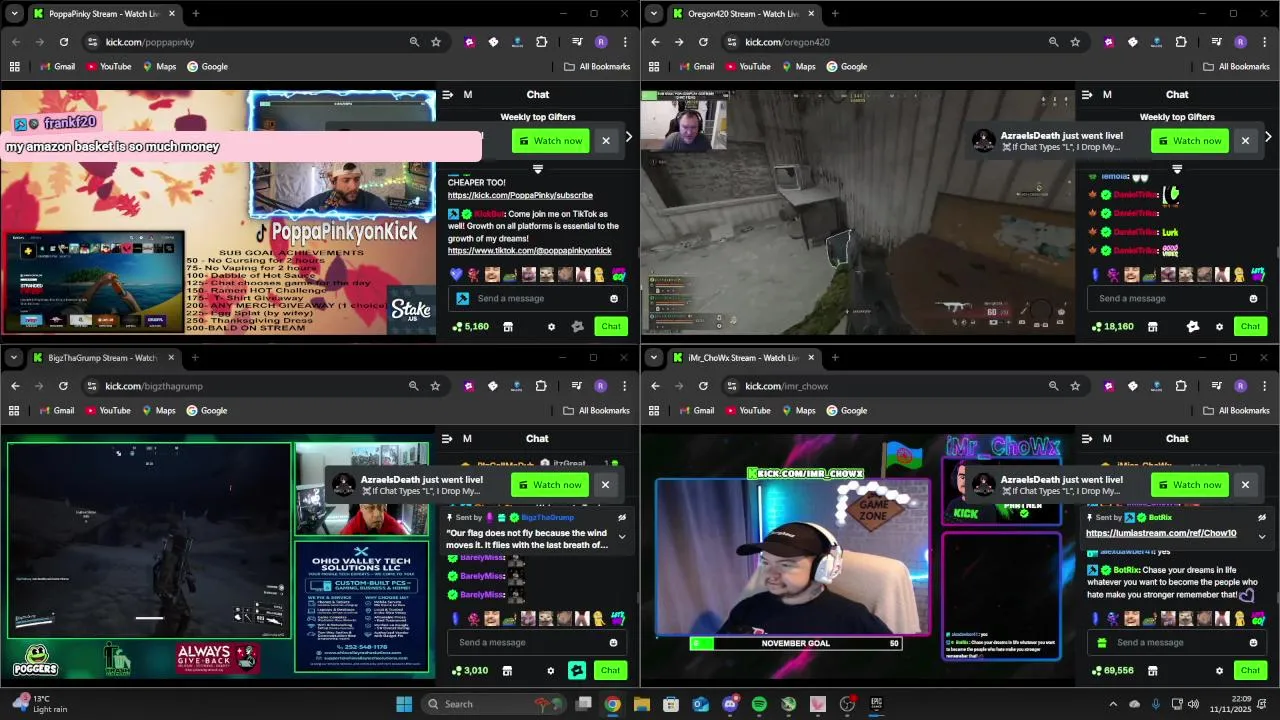
Task: Click scroll-to-bottom arrow in PoppaPinky chat
Action: coord(538,169)
